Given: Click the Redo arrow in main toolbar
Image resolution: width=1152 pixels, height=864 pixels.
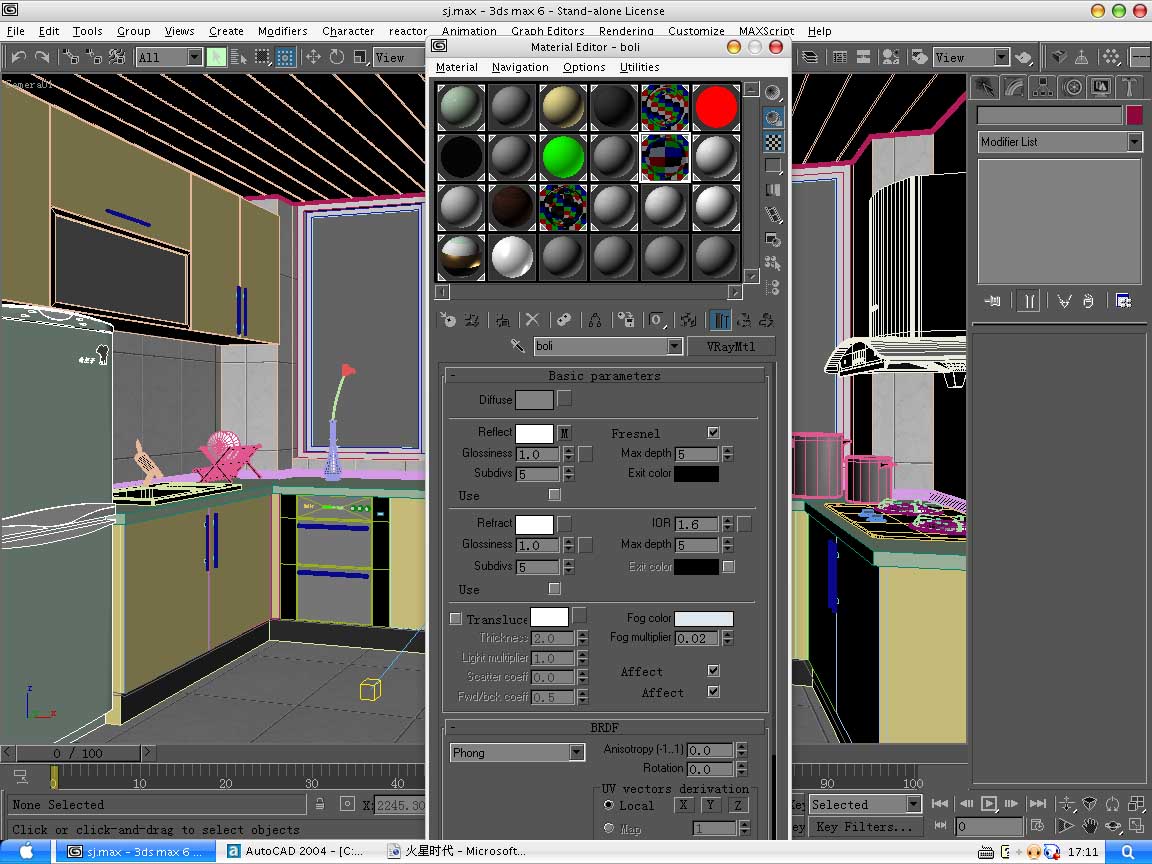Looking at the screenshot, I should click(x=43, y=57).
